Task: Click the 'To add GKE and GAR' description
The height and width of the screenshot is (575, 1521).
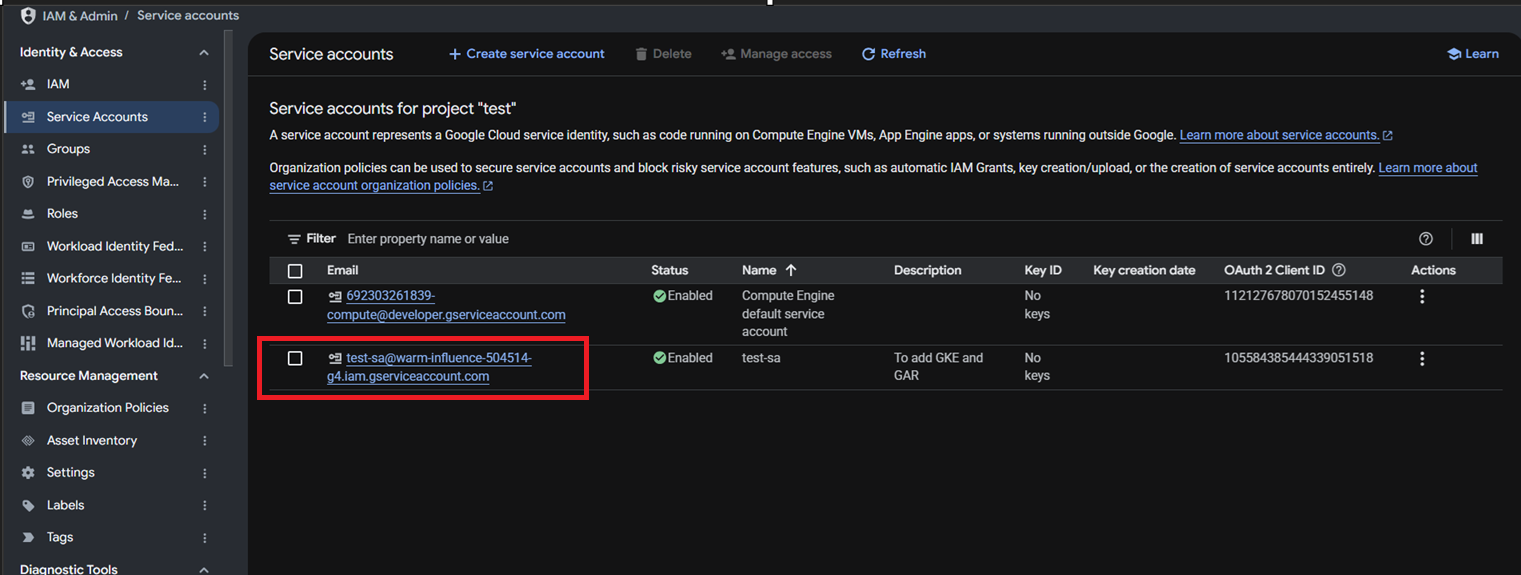Action: coord(939,367)
